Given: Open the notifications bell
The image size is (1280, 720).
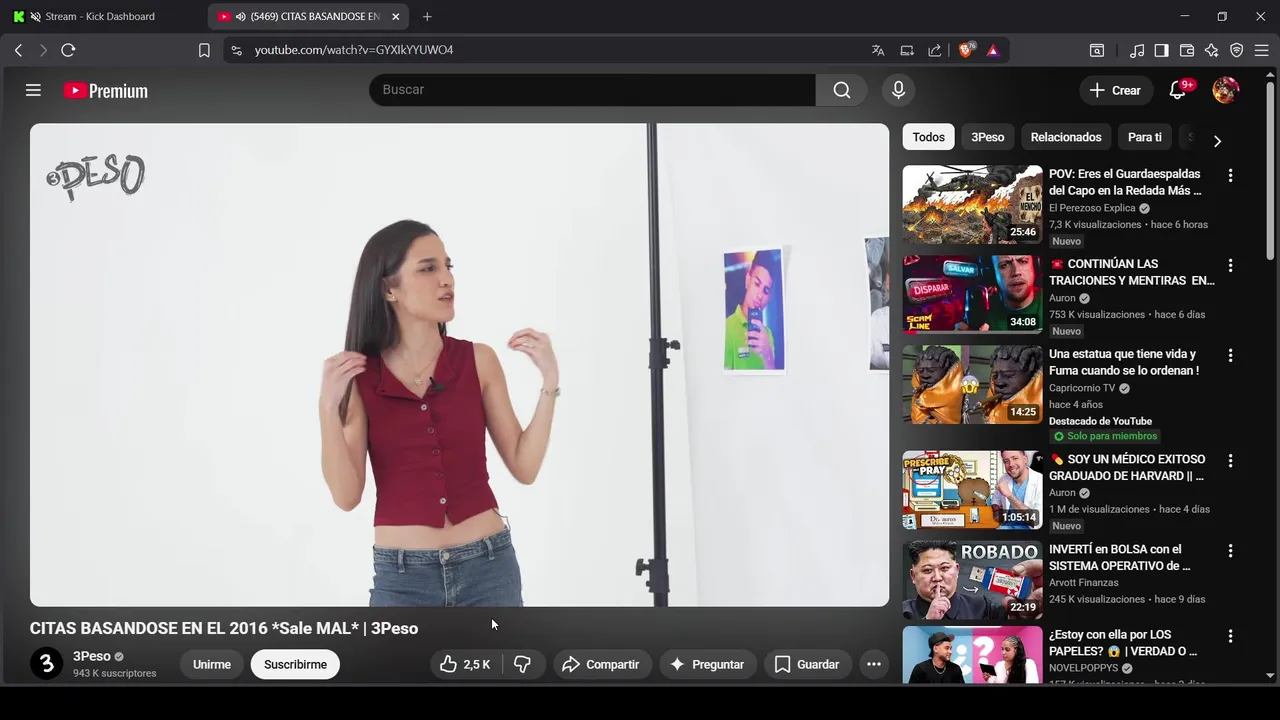Looking at the screenshot, I should coord(1178,90).
